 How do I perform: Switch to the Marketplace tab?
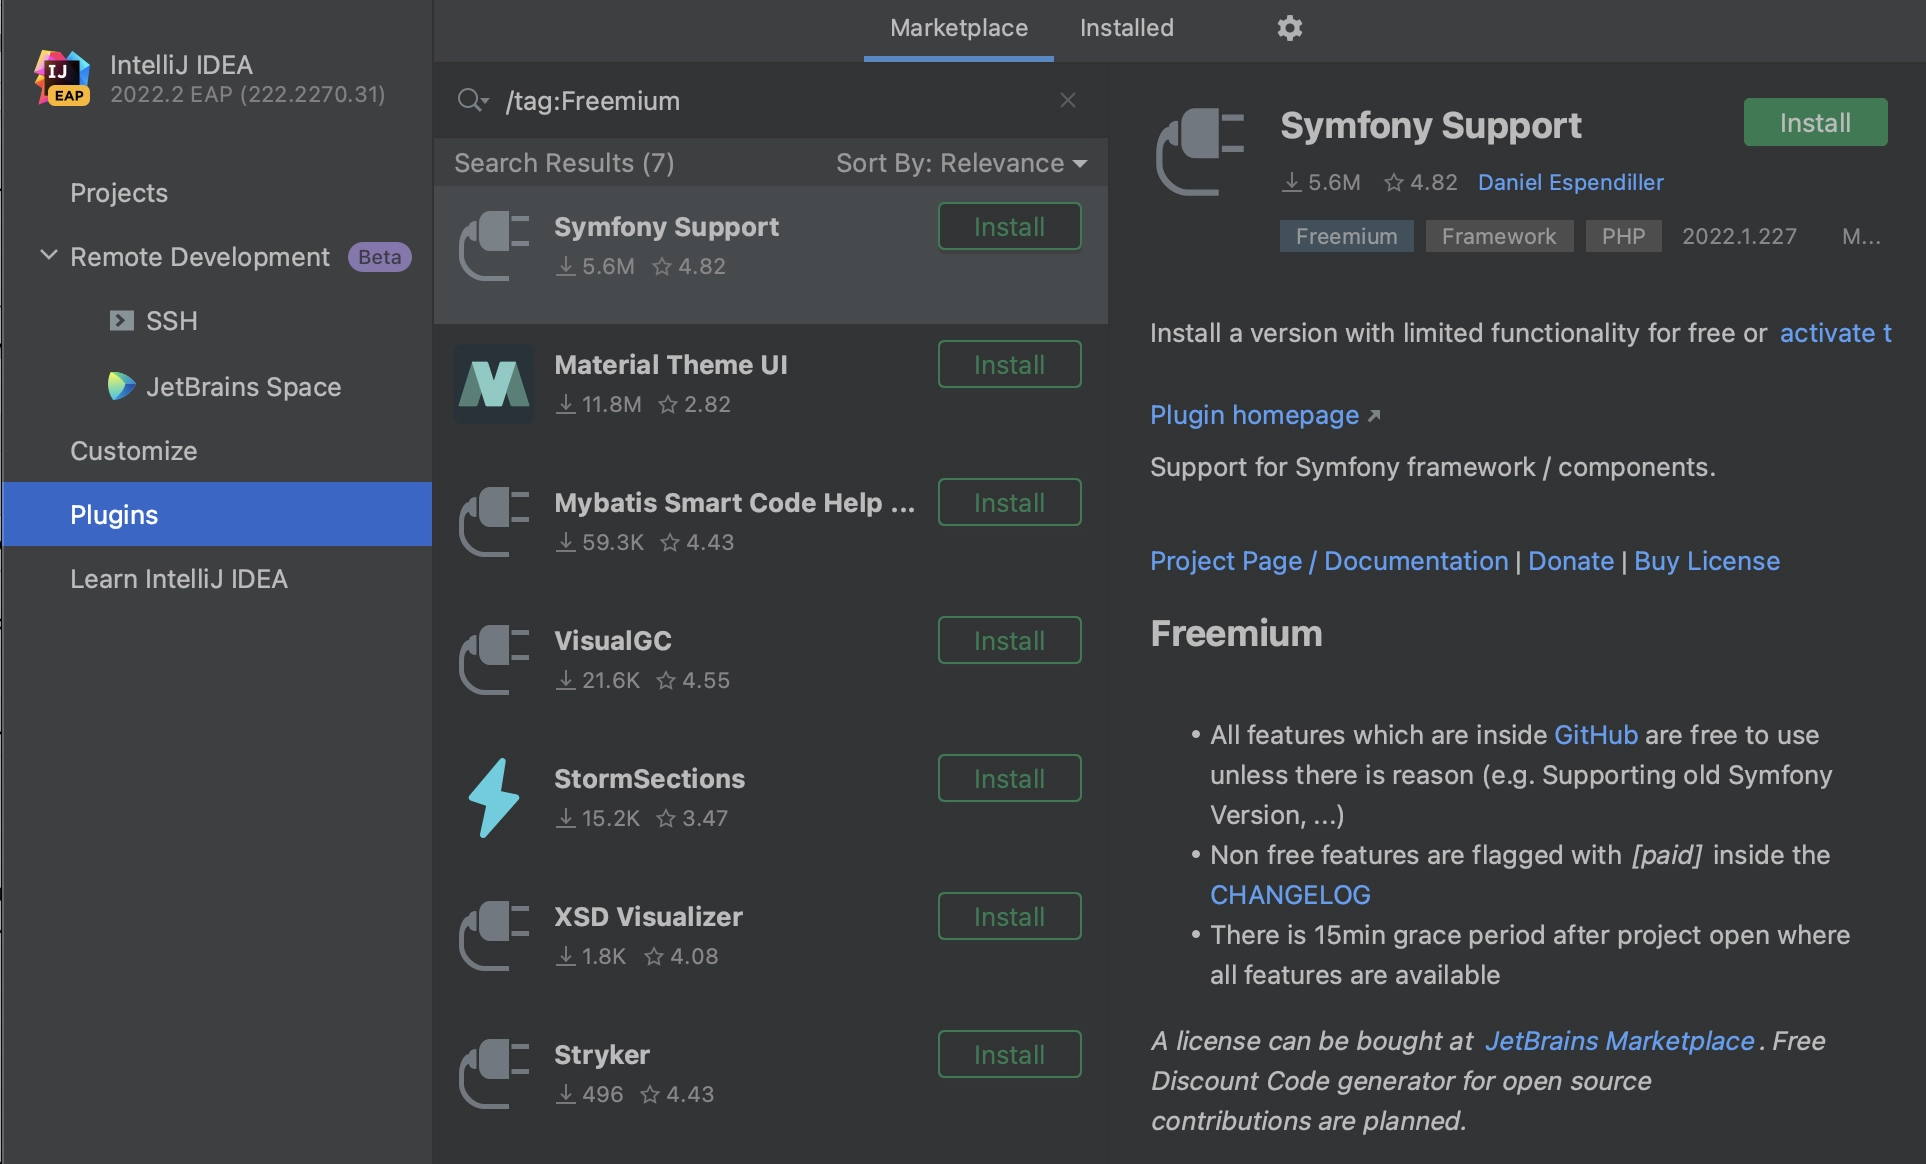point(959,28)
